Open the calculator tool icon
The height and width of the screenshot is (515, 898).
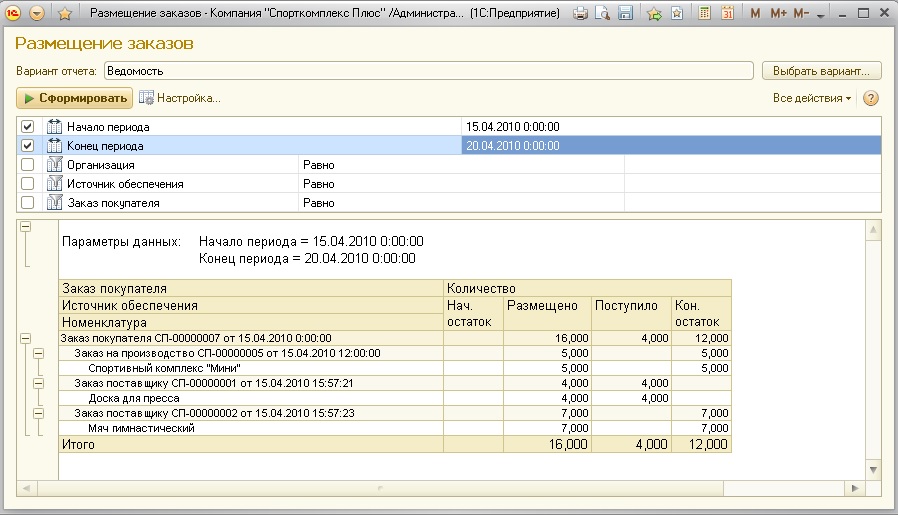tap(705, 14)
